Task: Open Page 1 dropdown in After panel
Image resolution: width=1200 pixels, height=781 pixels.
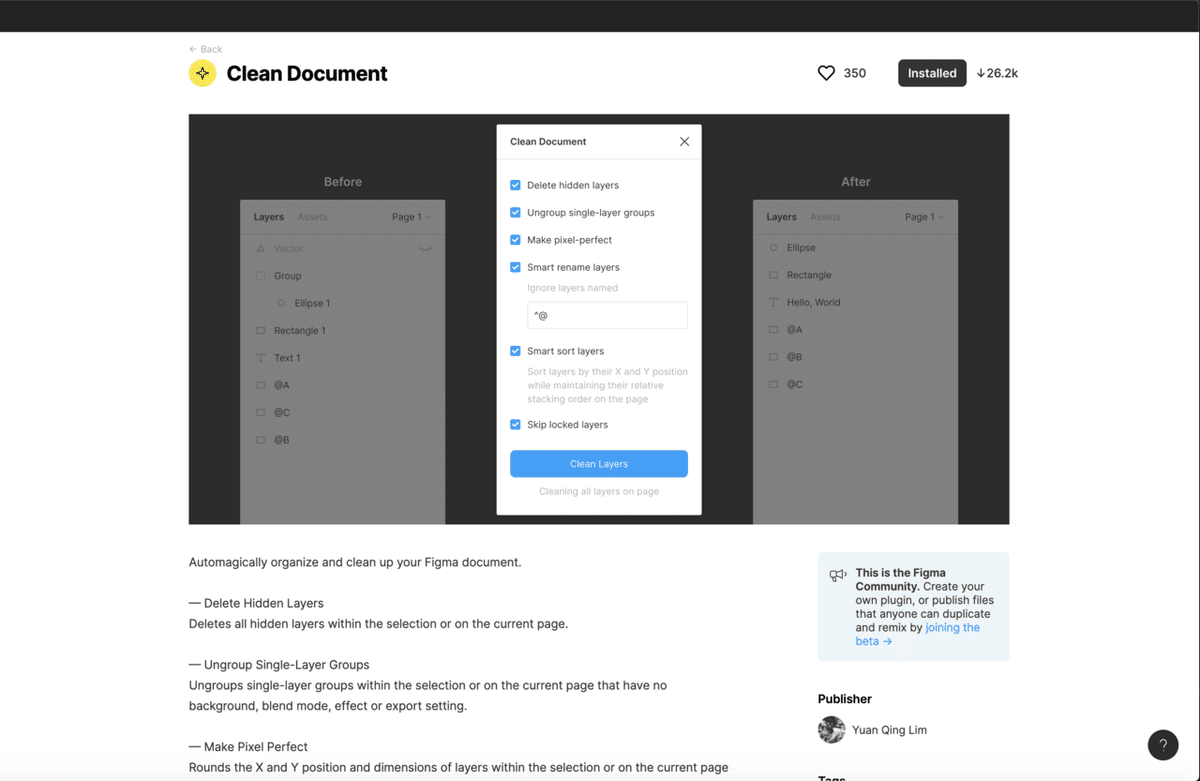Action: 924,217
